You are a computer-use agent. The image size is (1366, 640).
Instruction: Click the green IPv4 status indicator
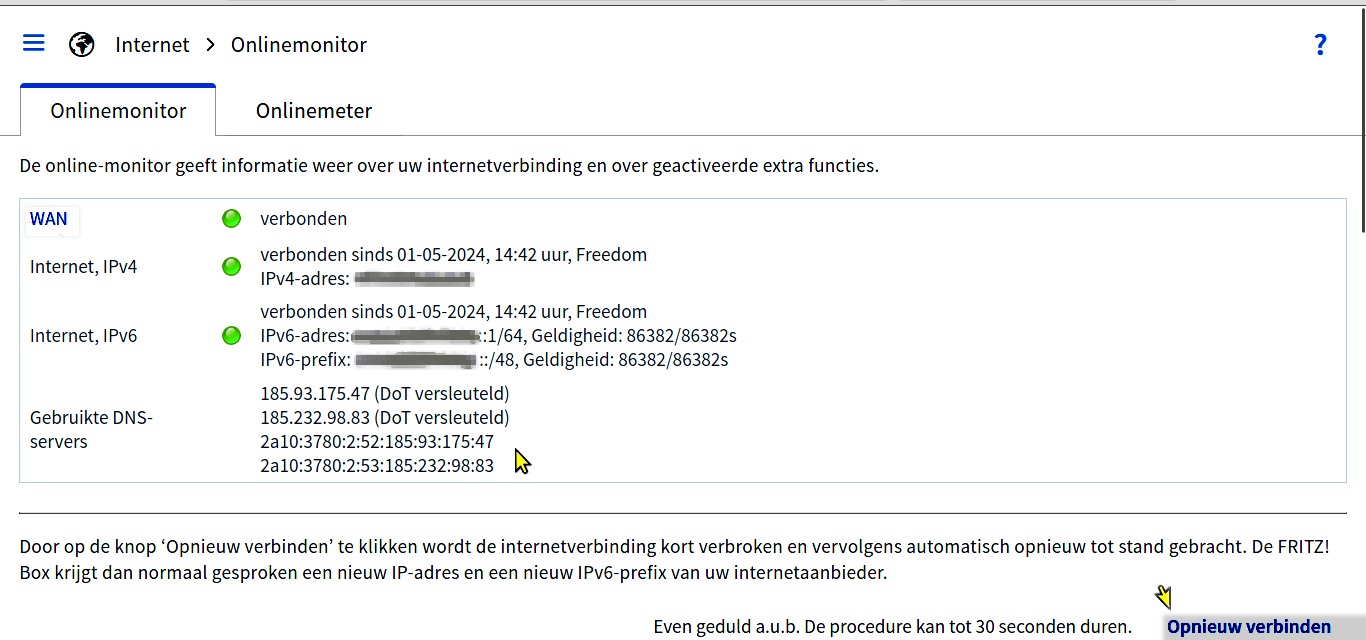click(231, 267)
